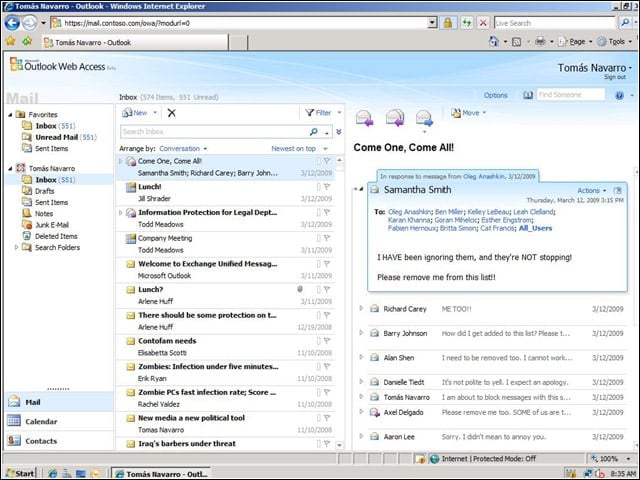The width and height of the screenshot is (640, 480).
Task: Click the Windows Start button
Action: click(x=20, y=473)
